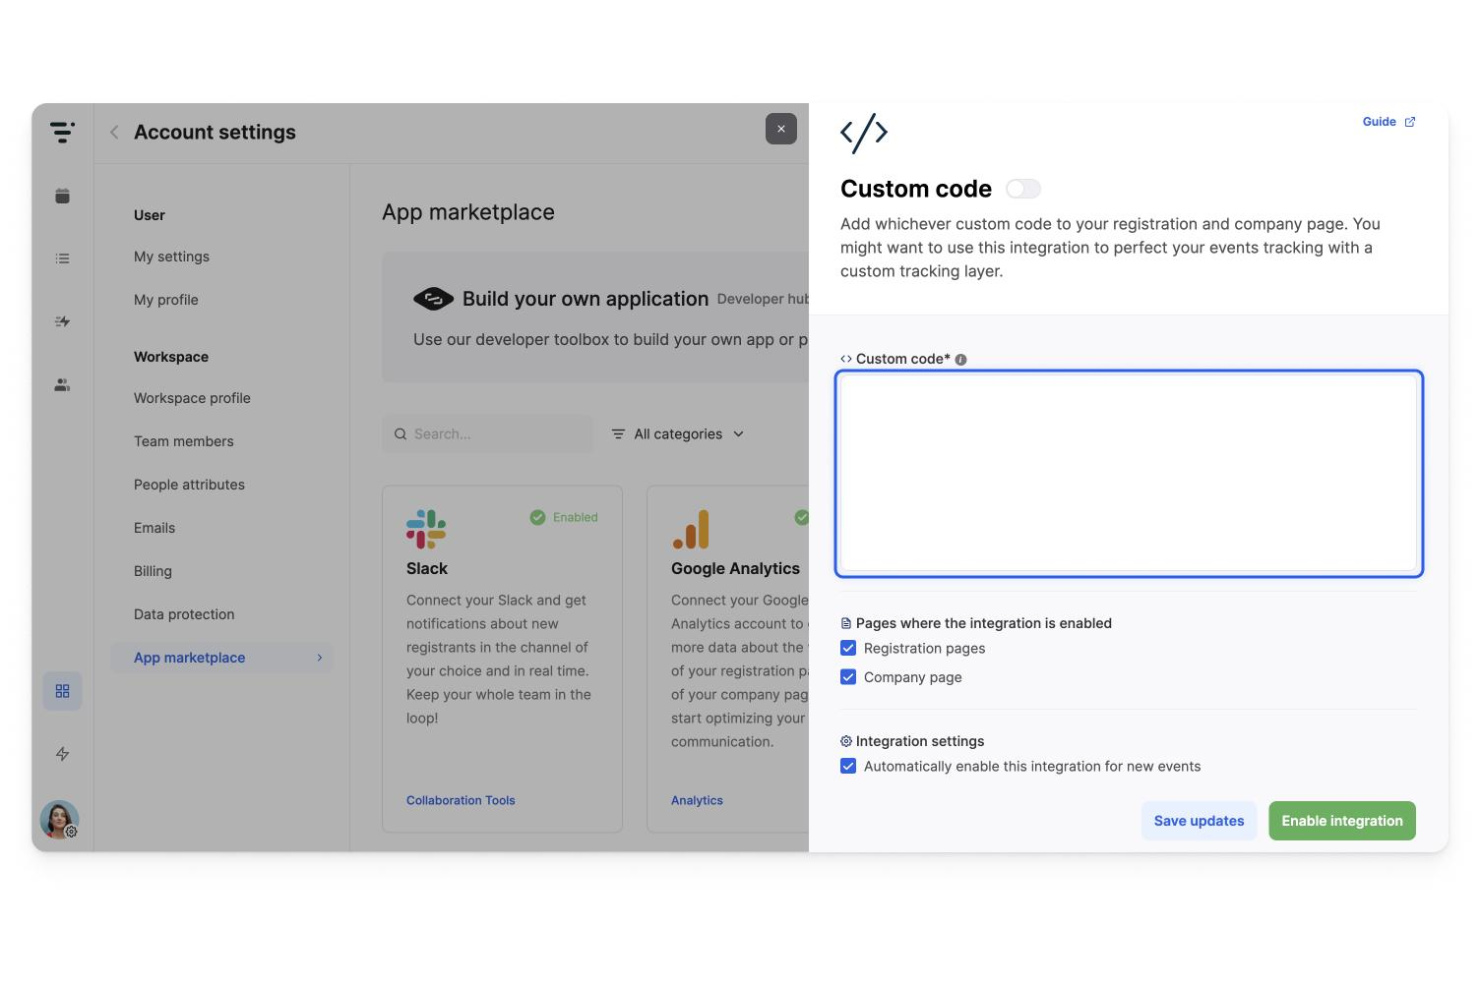The image size is (1480, 987).
Task: Open the people icon in the sidebar
Action: coord(62,384)
